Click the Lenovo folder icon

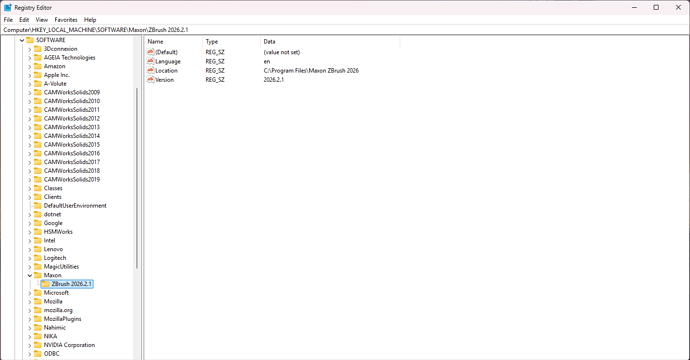38,249
